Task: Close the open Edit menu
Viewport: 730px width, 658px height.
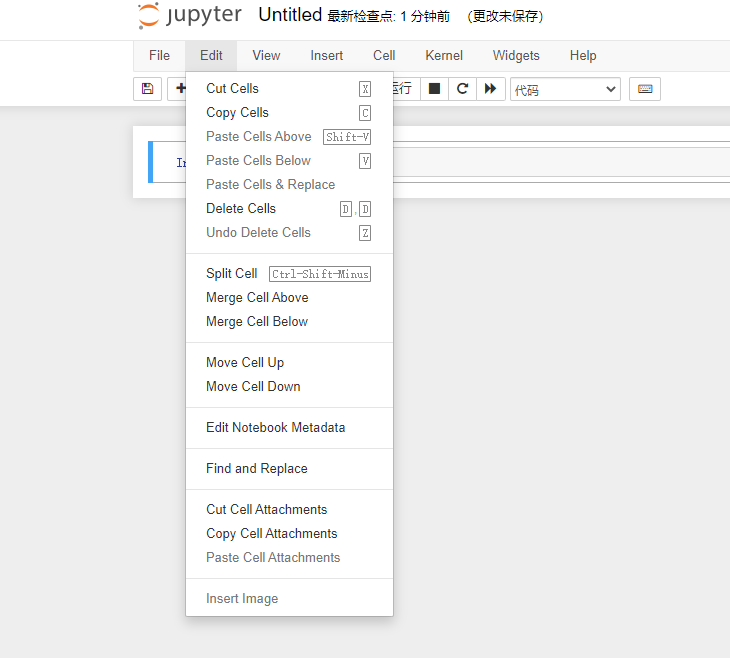Action: point(211,55)
